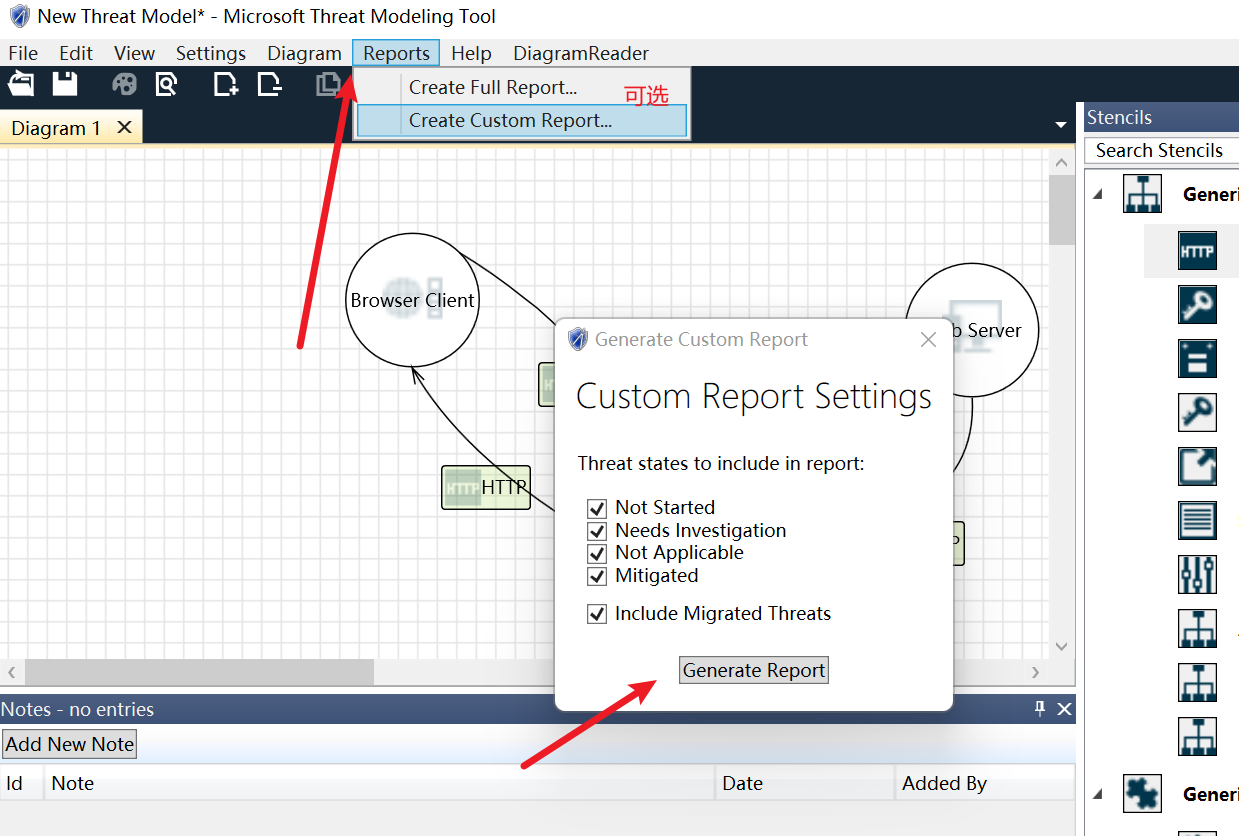The height and width of the screenshot is (836, 1239).
Task: Click the canvas scroll right arrow
Action: click(x=1036, y=672)
